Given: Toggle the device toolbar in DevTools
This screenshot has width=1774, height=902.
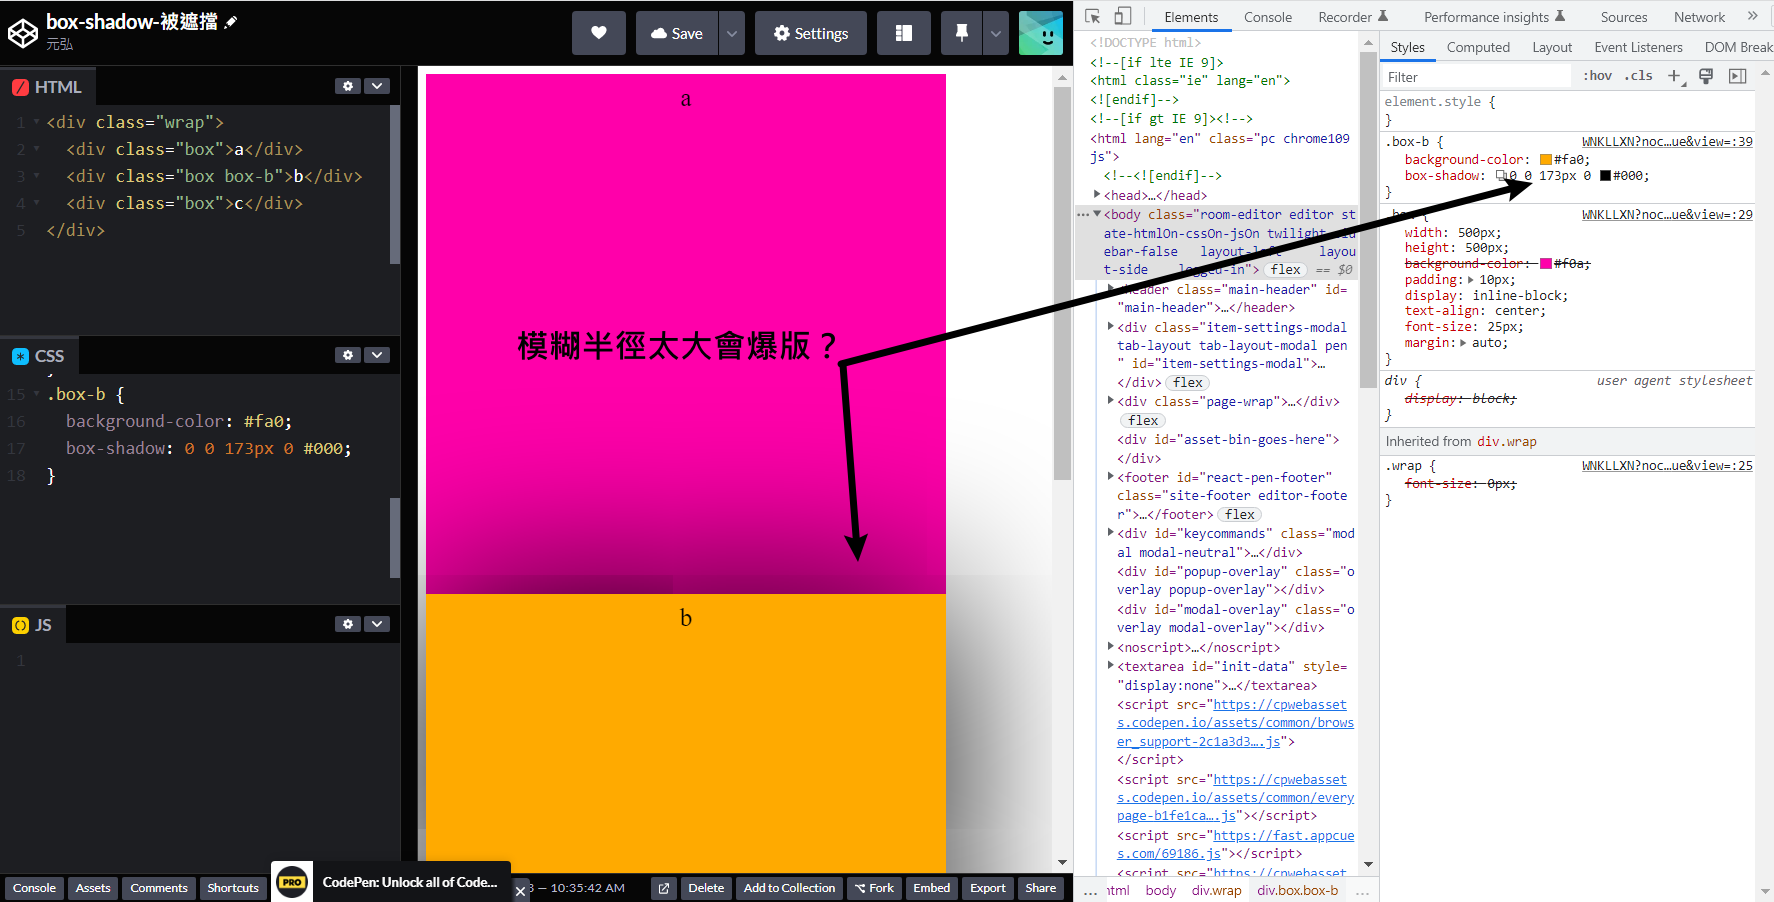Looking at the screenshot, I should [1122, 16].
